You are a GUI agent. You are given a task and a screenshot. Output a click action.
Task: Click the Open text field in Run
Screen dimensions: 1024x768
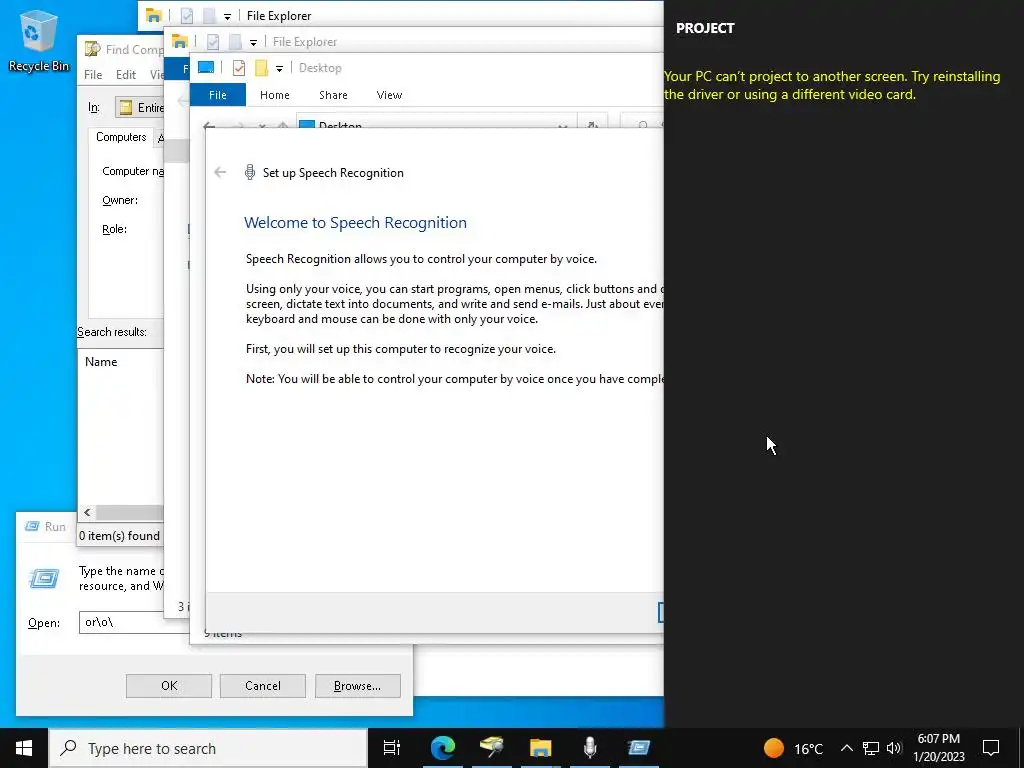click(x=135, y=622)
